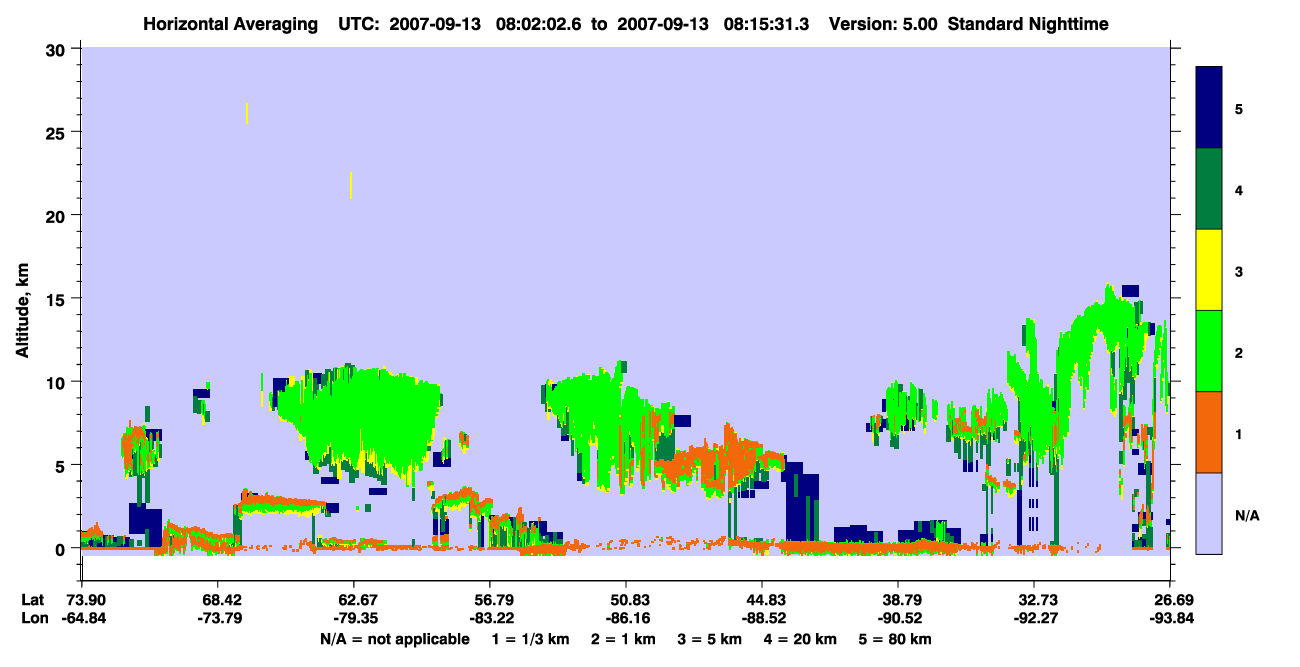Click the yellow streak near 25 km altitude
The image size is (1300, 667).
246,113
